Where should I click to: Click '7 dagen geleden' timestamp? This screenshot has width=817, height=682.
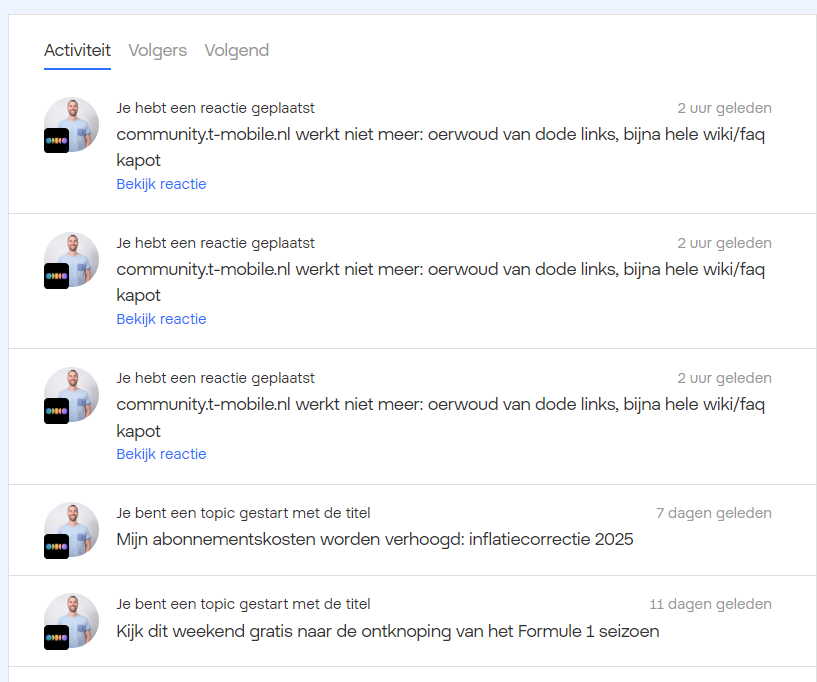714,513
